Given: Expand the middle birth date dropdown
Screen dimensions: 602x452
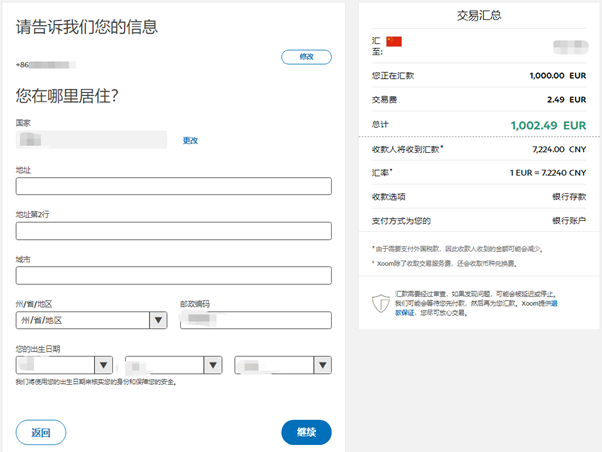Looking at the screenshot, I should click(x=173, y=366).
